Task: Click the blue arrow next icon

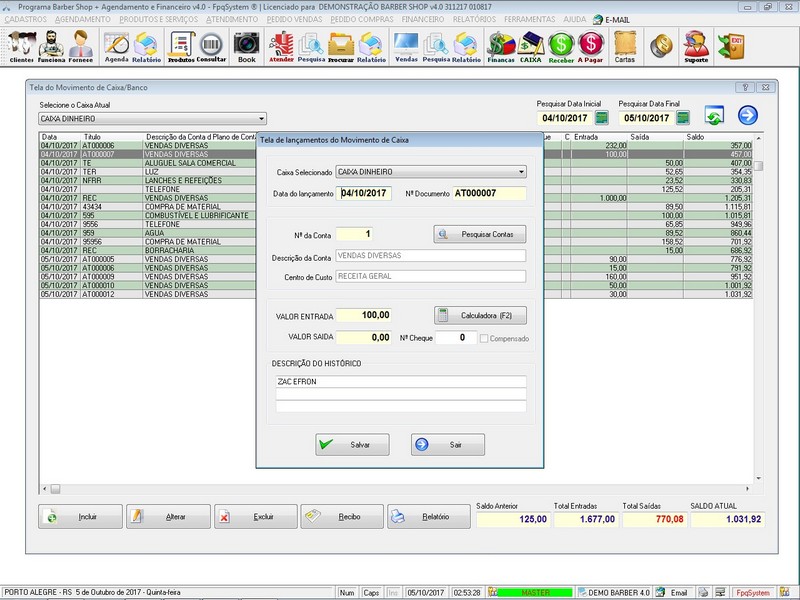Action: 748,116
